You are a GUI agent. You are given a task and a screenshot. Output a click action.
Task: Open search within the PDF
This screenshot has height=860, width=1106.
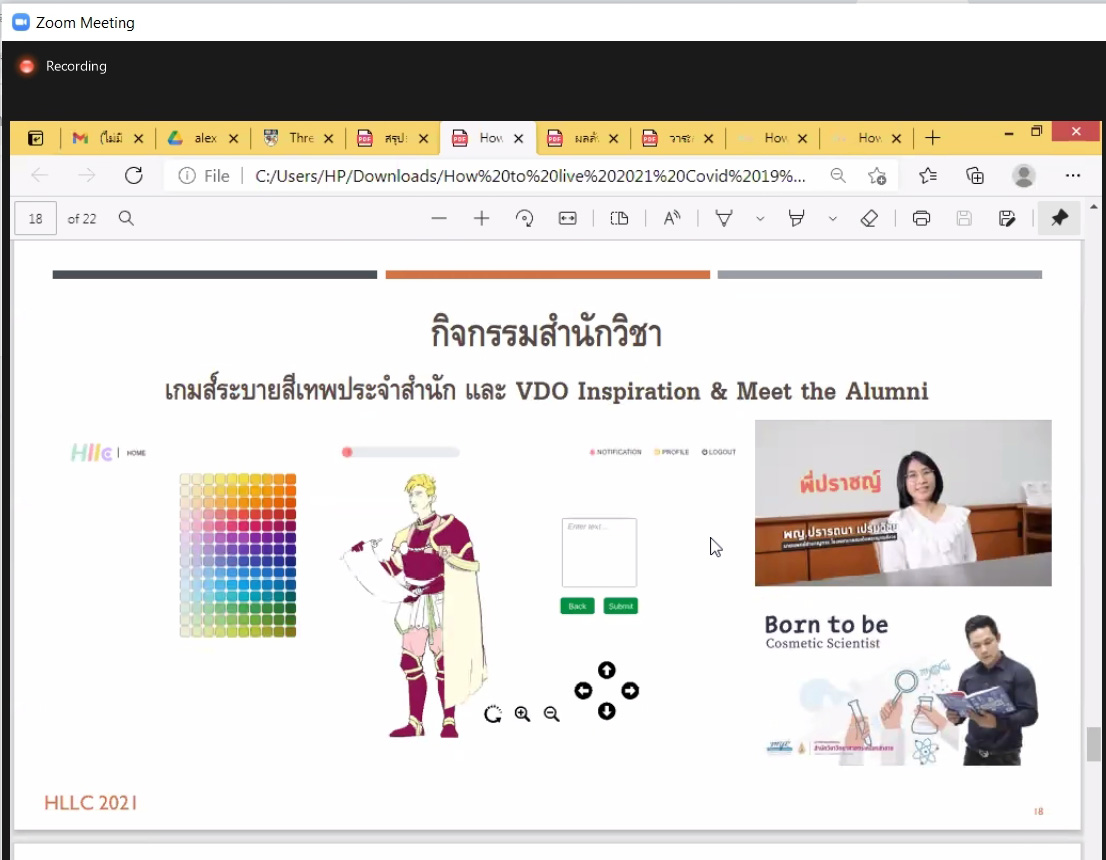(x=126, y=218)
